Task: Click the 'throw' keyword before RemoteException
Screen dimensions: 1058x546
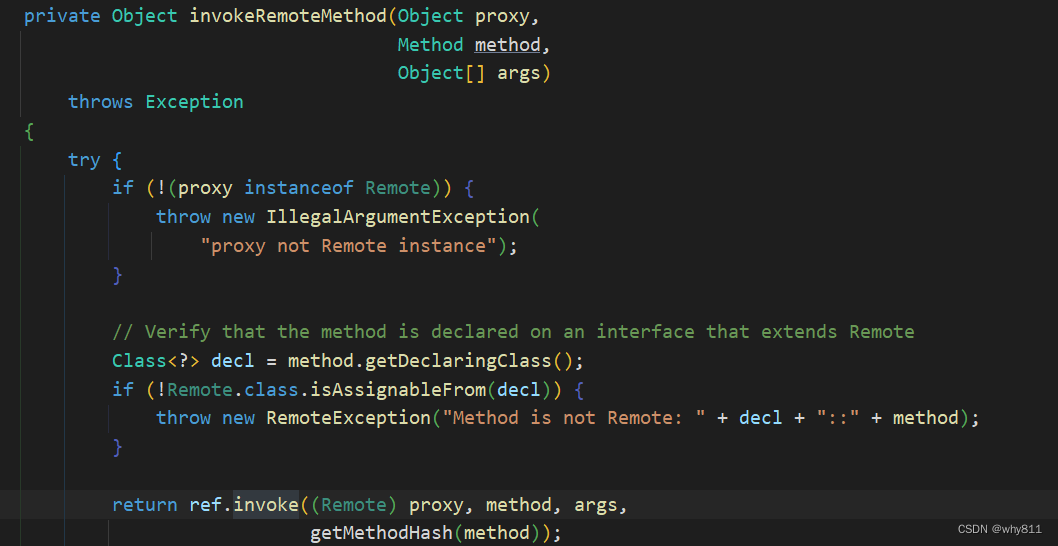Action: pos(184,418)
